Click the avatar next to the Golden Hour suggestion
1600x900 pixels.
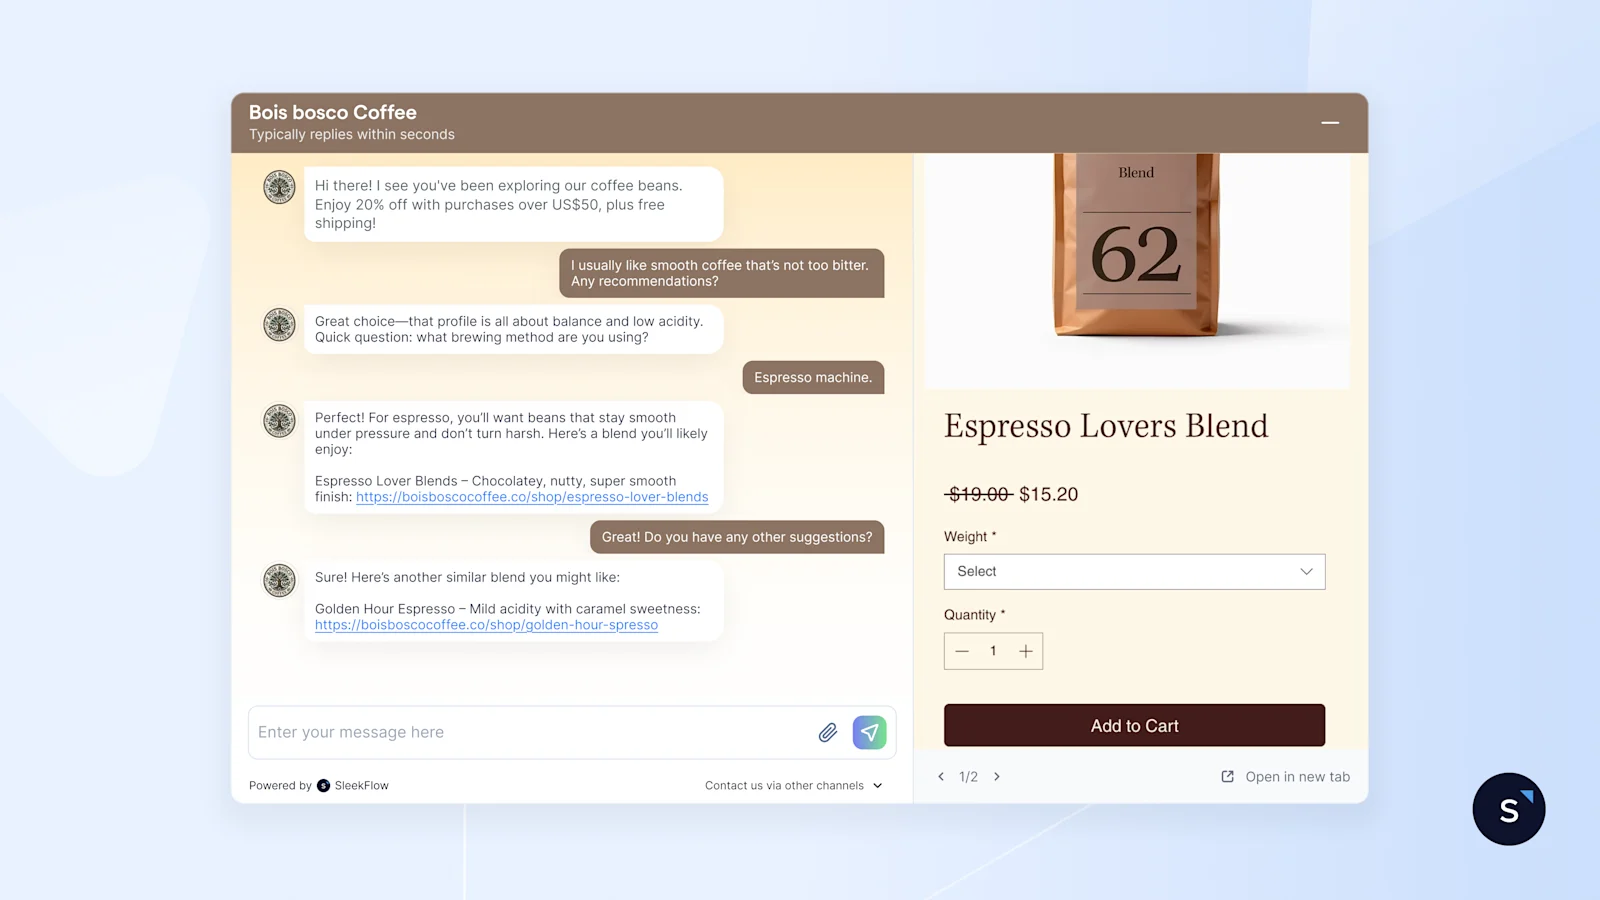[x=278, y=580]
